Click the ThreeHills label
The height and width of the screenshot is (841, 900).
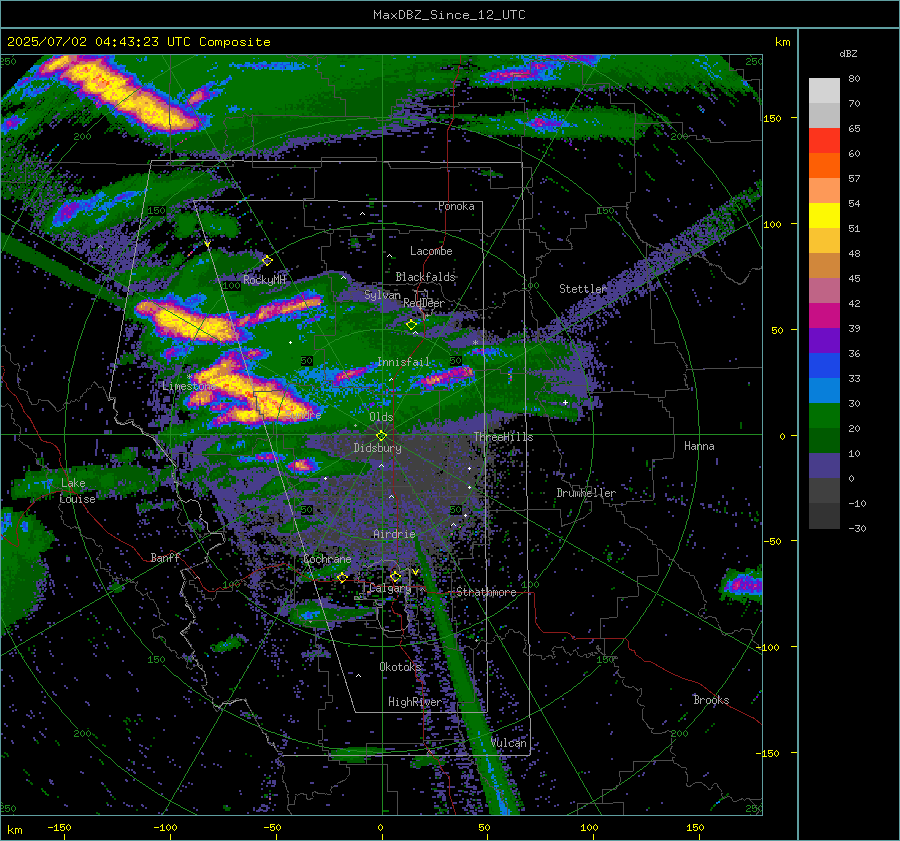coord(503,437)
